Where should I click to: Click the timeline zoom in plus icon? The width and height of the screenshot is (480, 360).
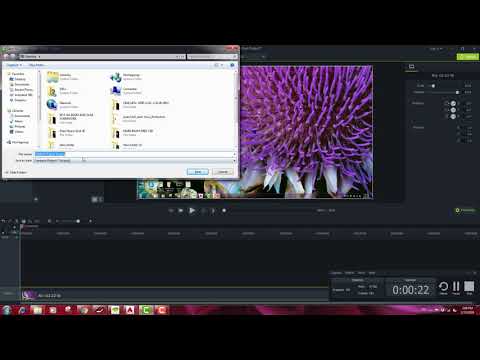tap(90, 221)
